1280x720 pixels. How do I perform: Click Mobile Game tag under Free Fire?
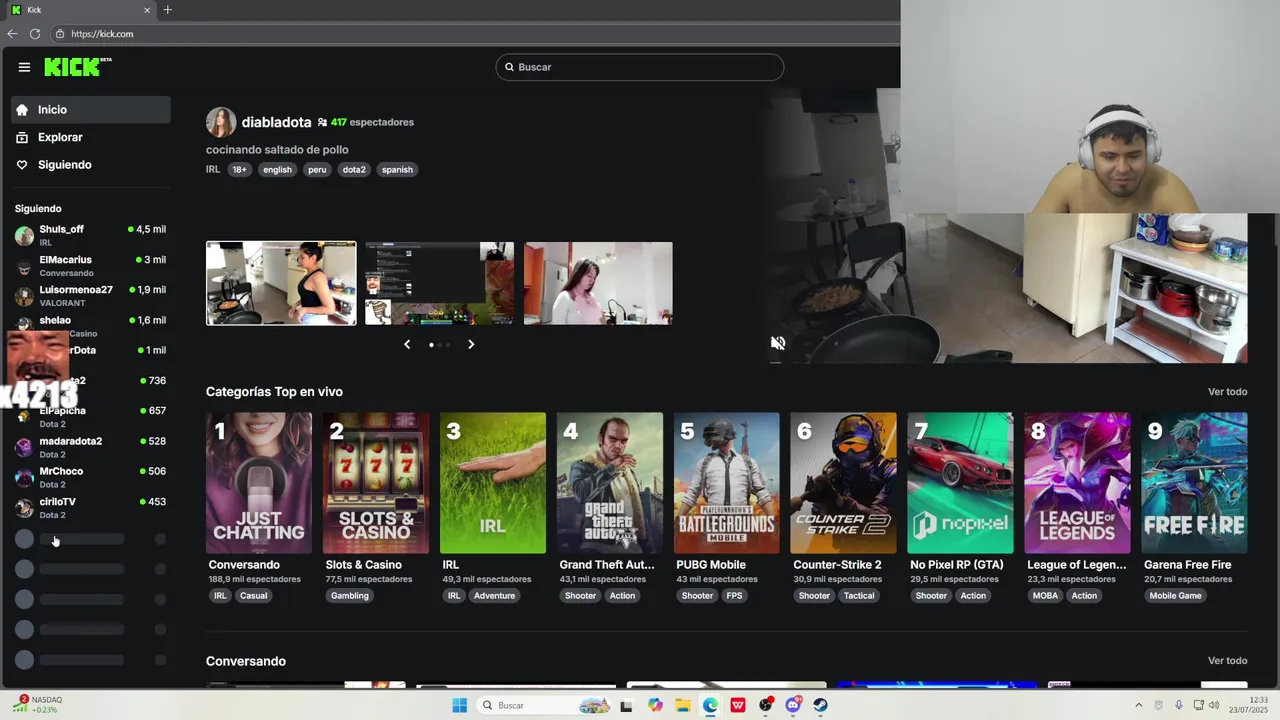pos(1175,596)
